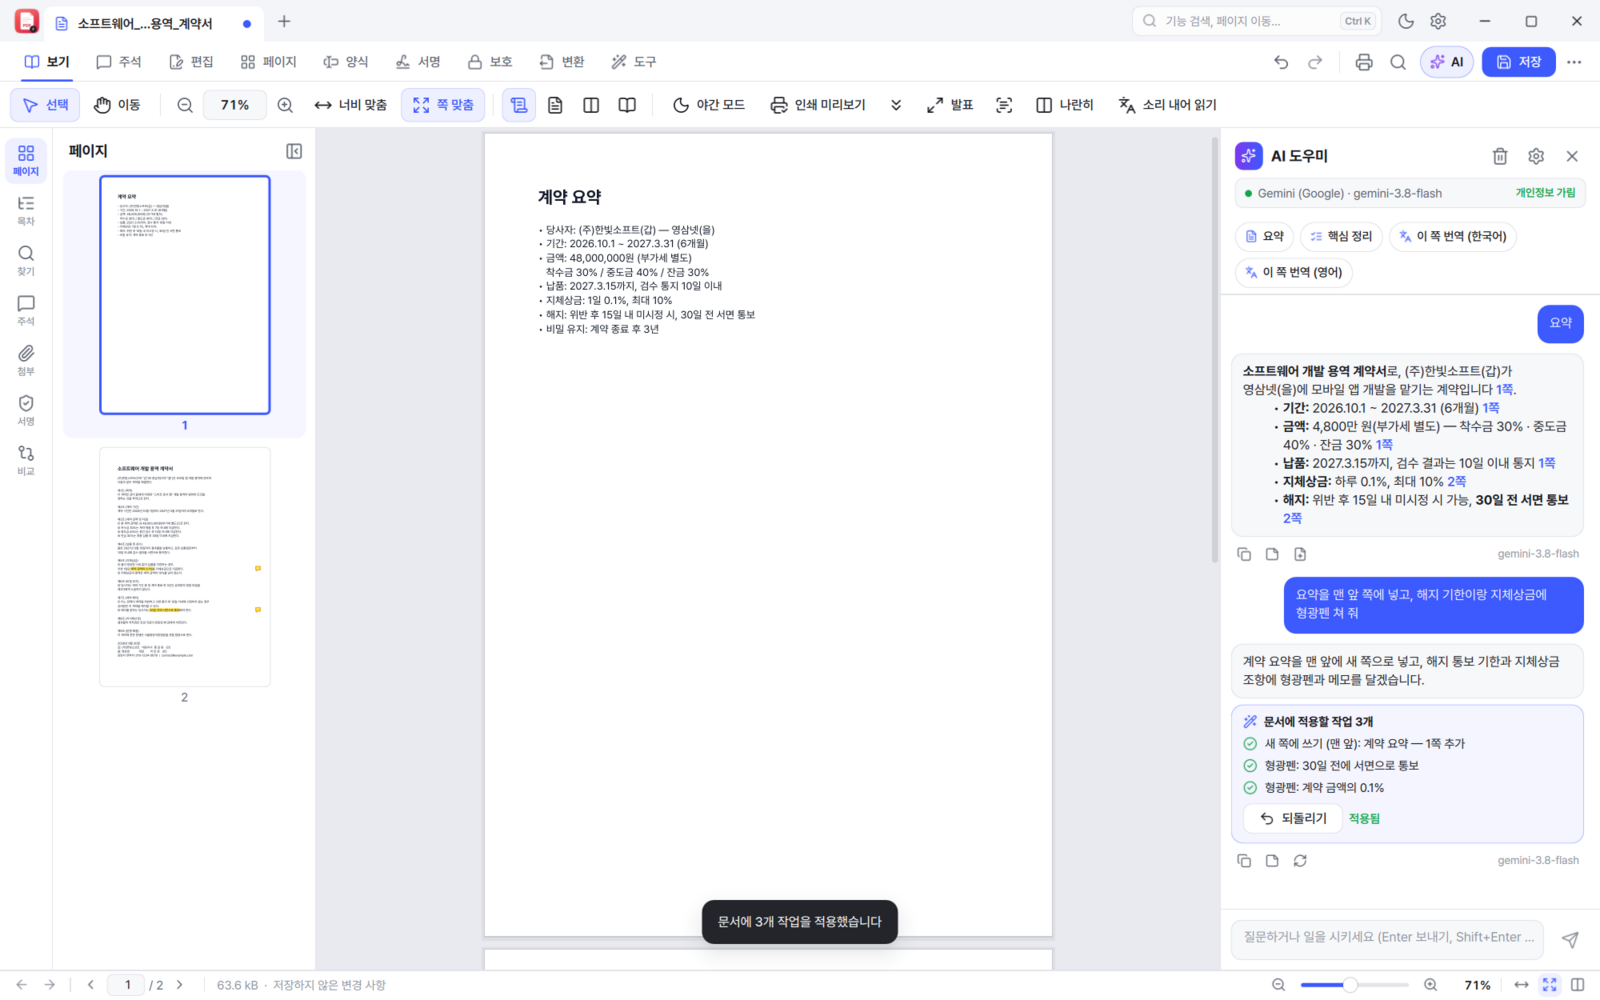The width and height of the screenshot is (1600, 1000).
Task: Click the zoom in magnifier in the toolbar
Action: pyautogui.click(x=285, y=105)
